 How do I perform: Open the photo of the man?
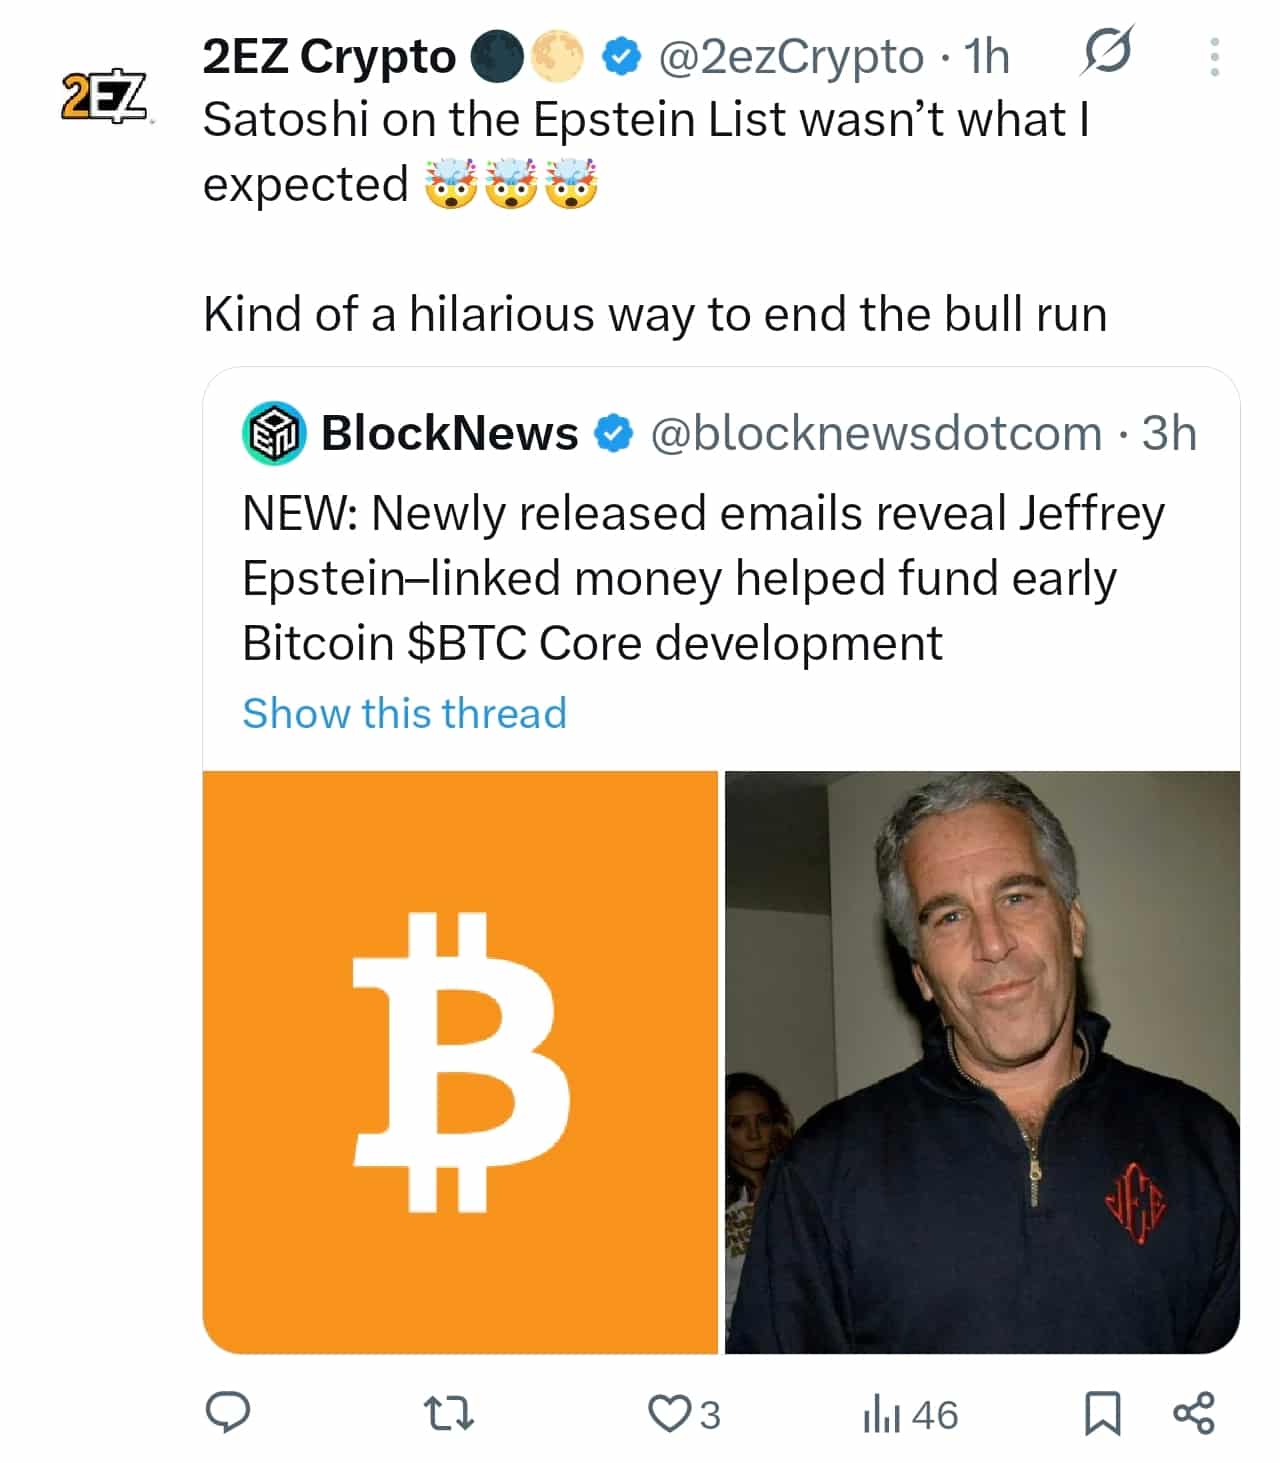(982, 1062)
